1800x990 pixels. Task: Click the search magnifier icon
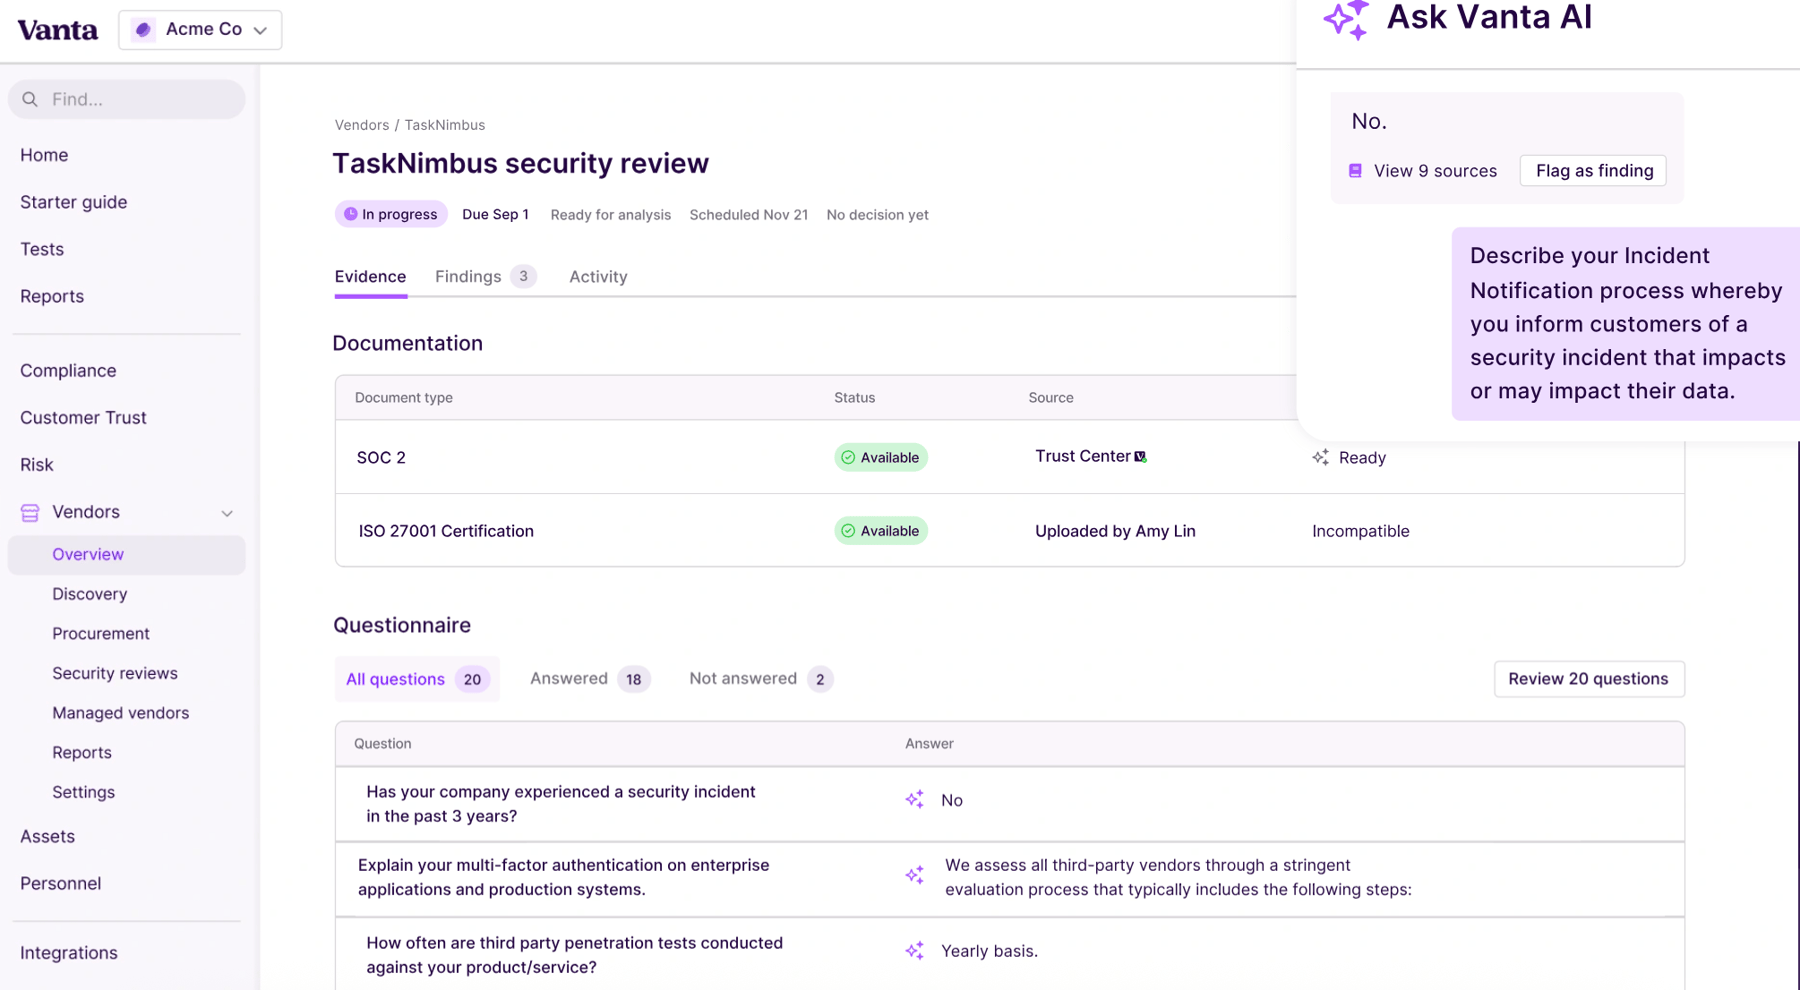point(30,99)
